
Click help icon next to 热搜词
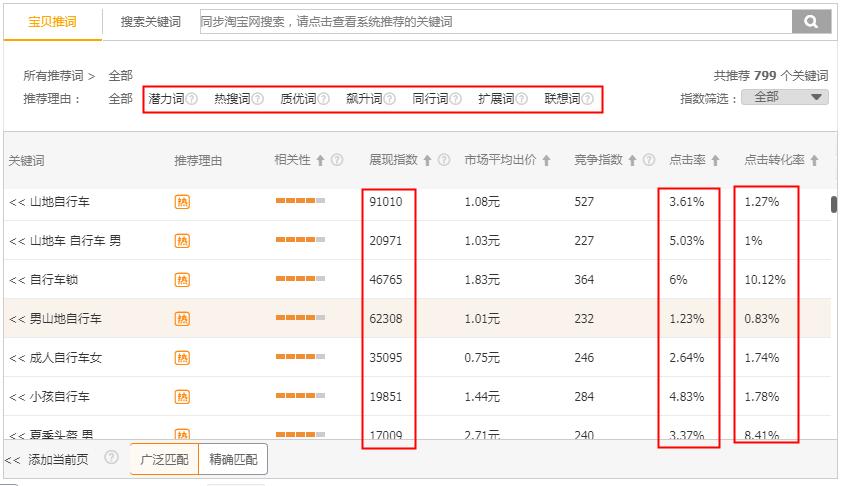258,99
